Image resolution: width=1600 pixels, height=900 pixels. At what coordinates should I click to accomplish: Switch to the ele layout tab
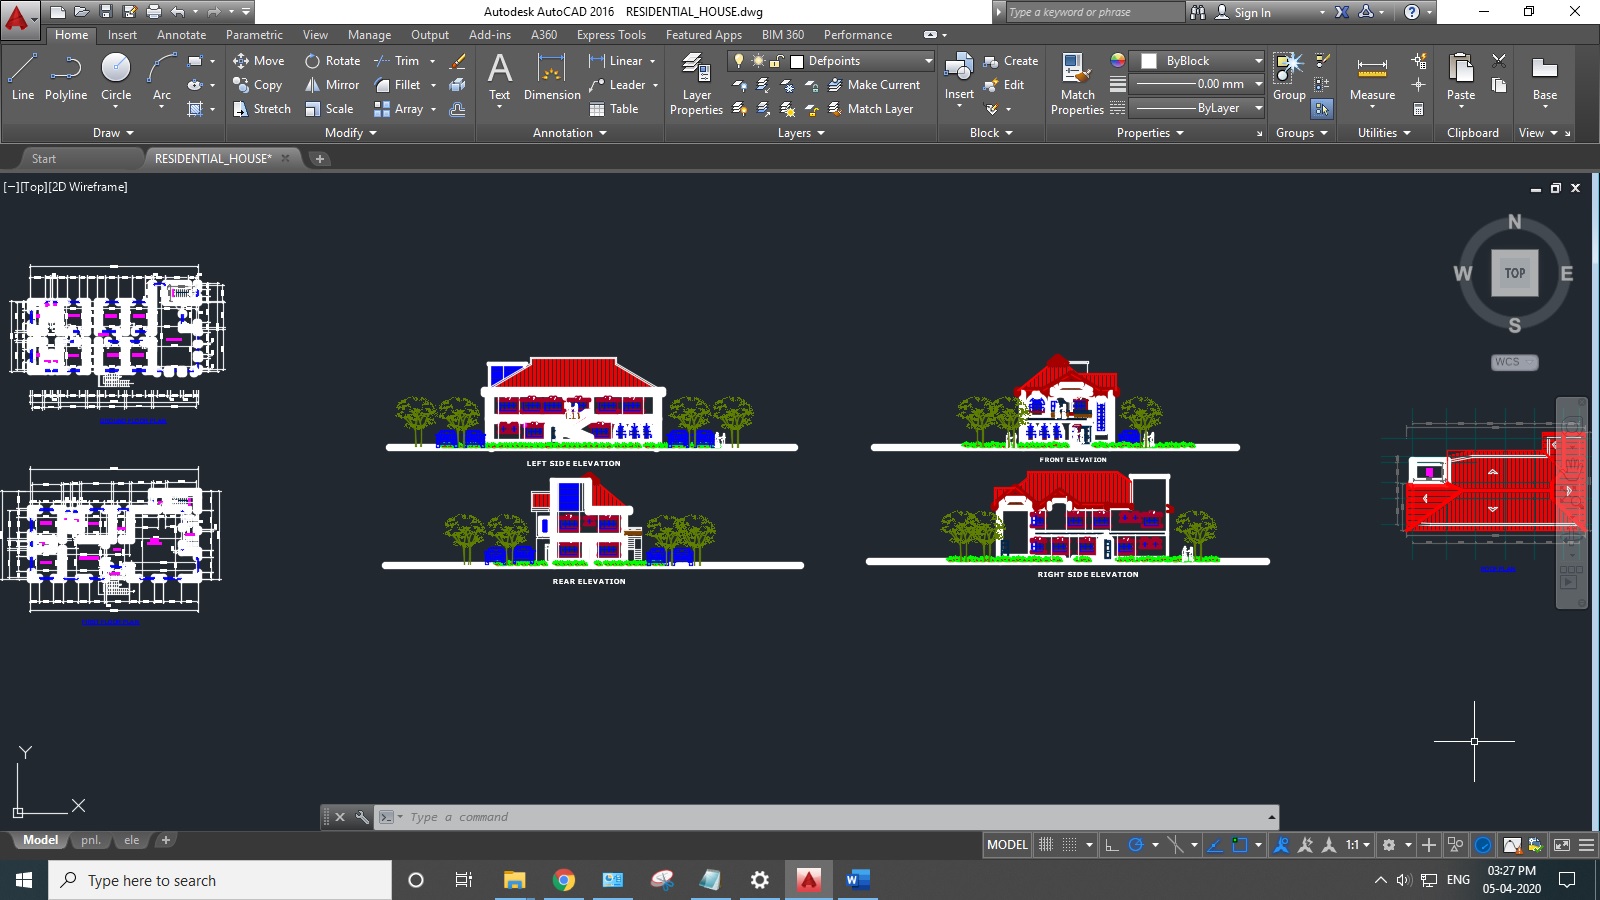(x=131, y=840)
